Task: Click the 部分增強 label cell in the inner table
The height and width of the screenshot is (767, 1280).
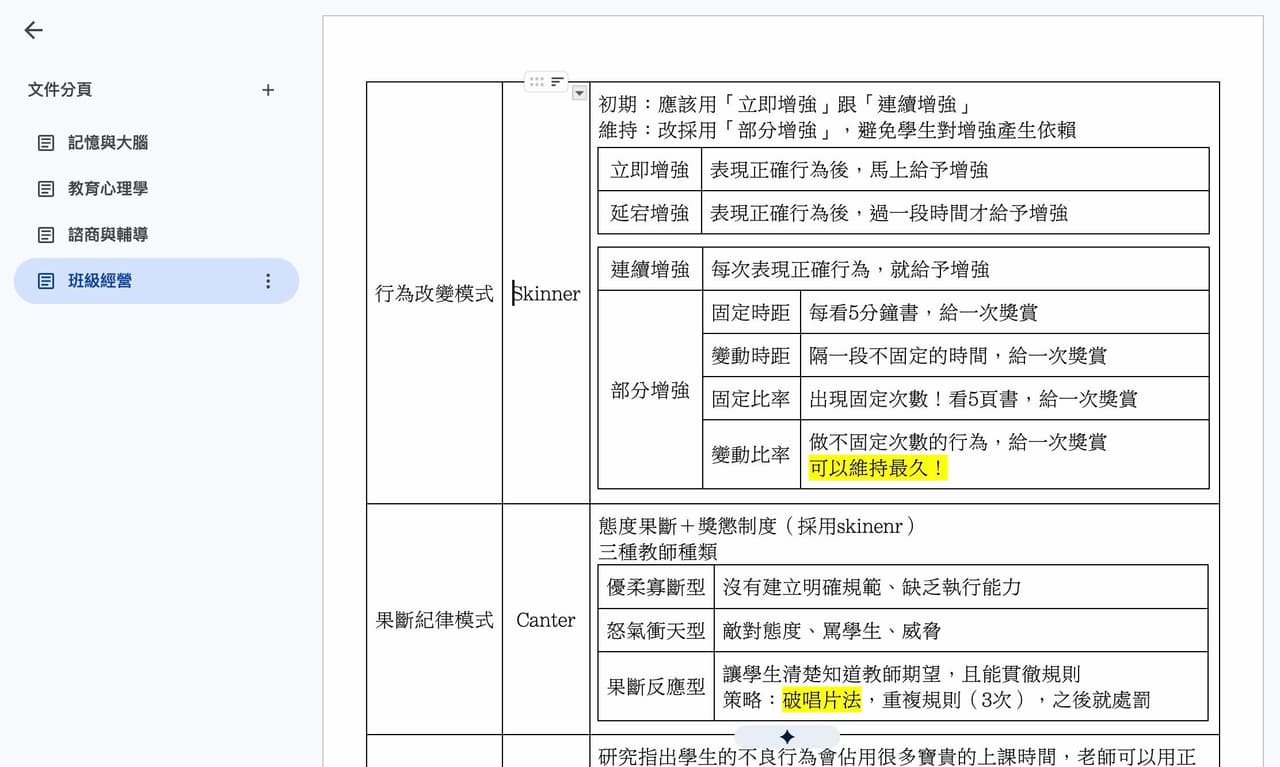Action: [650, 390]
